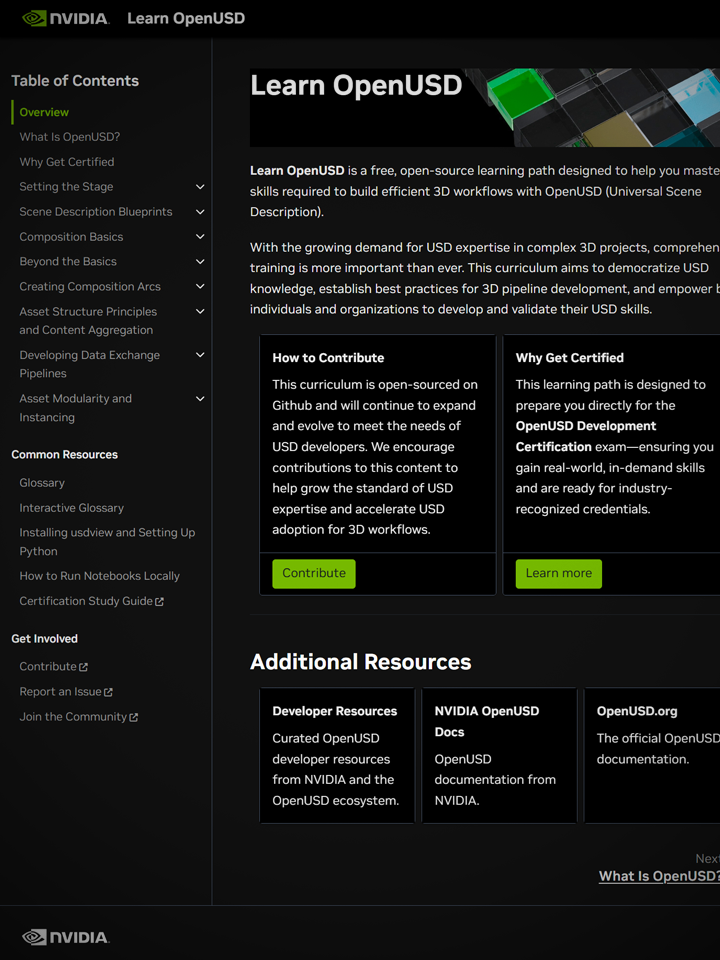Open Developing Data Exchange Pipelines link
Viewport: 720px width, 960px height.
(89, 364)
